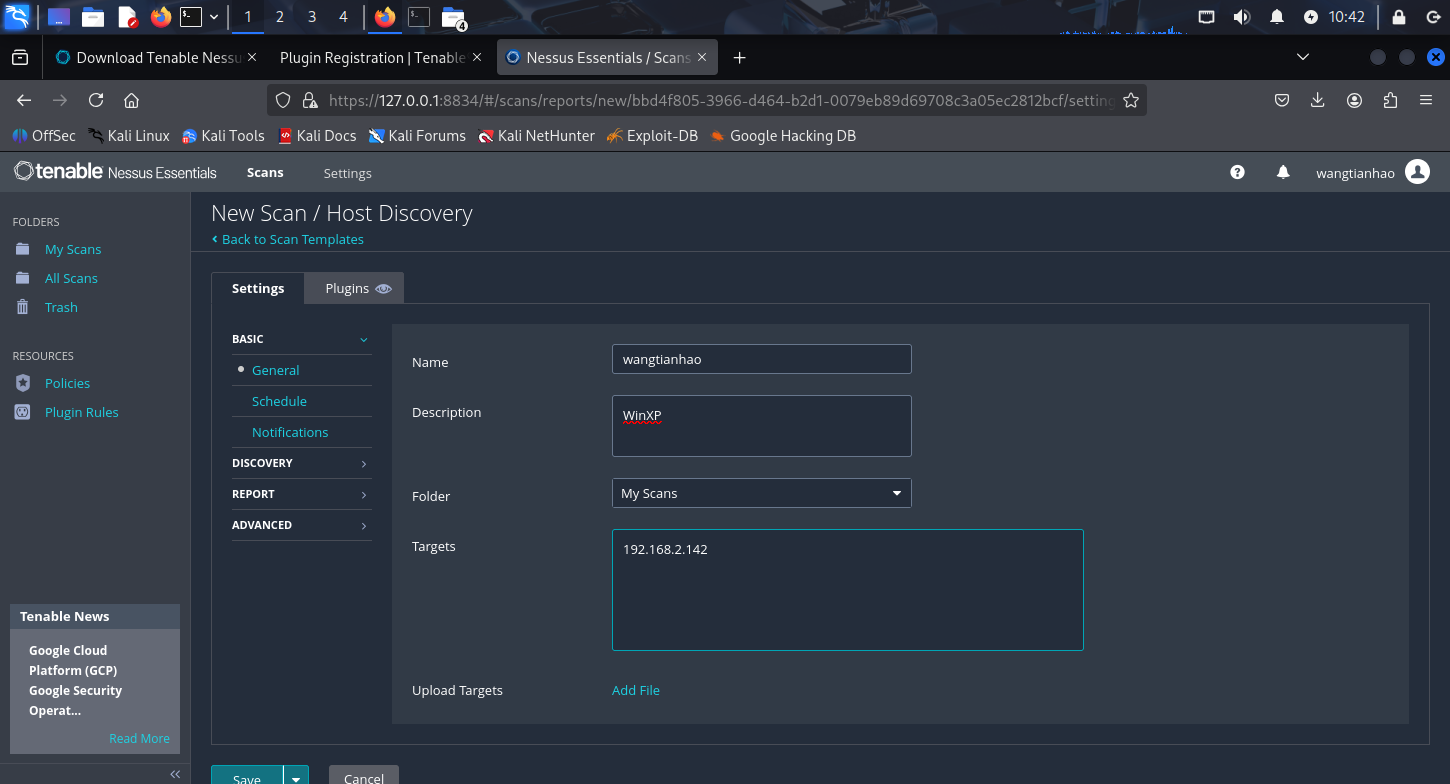Screen dimensions: 1450x784
Task: Switch to workspace 2
Action: point(279,17)
